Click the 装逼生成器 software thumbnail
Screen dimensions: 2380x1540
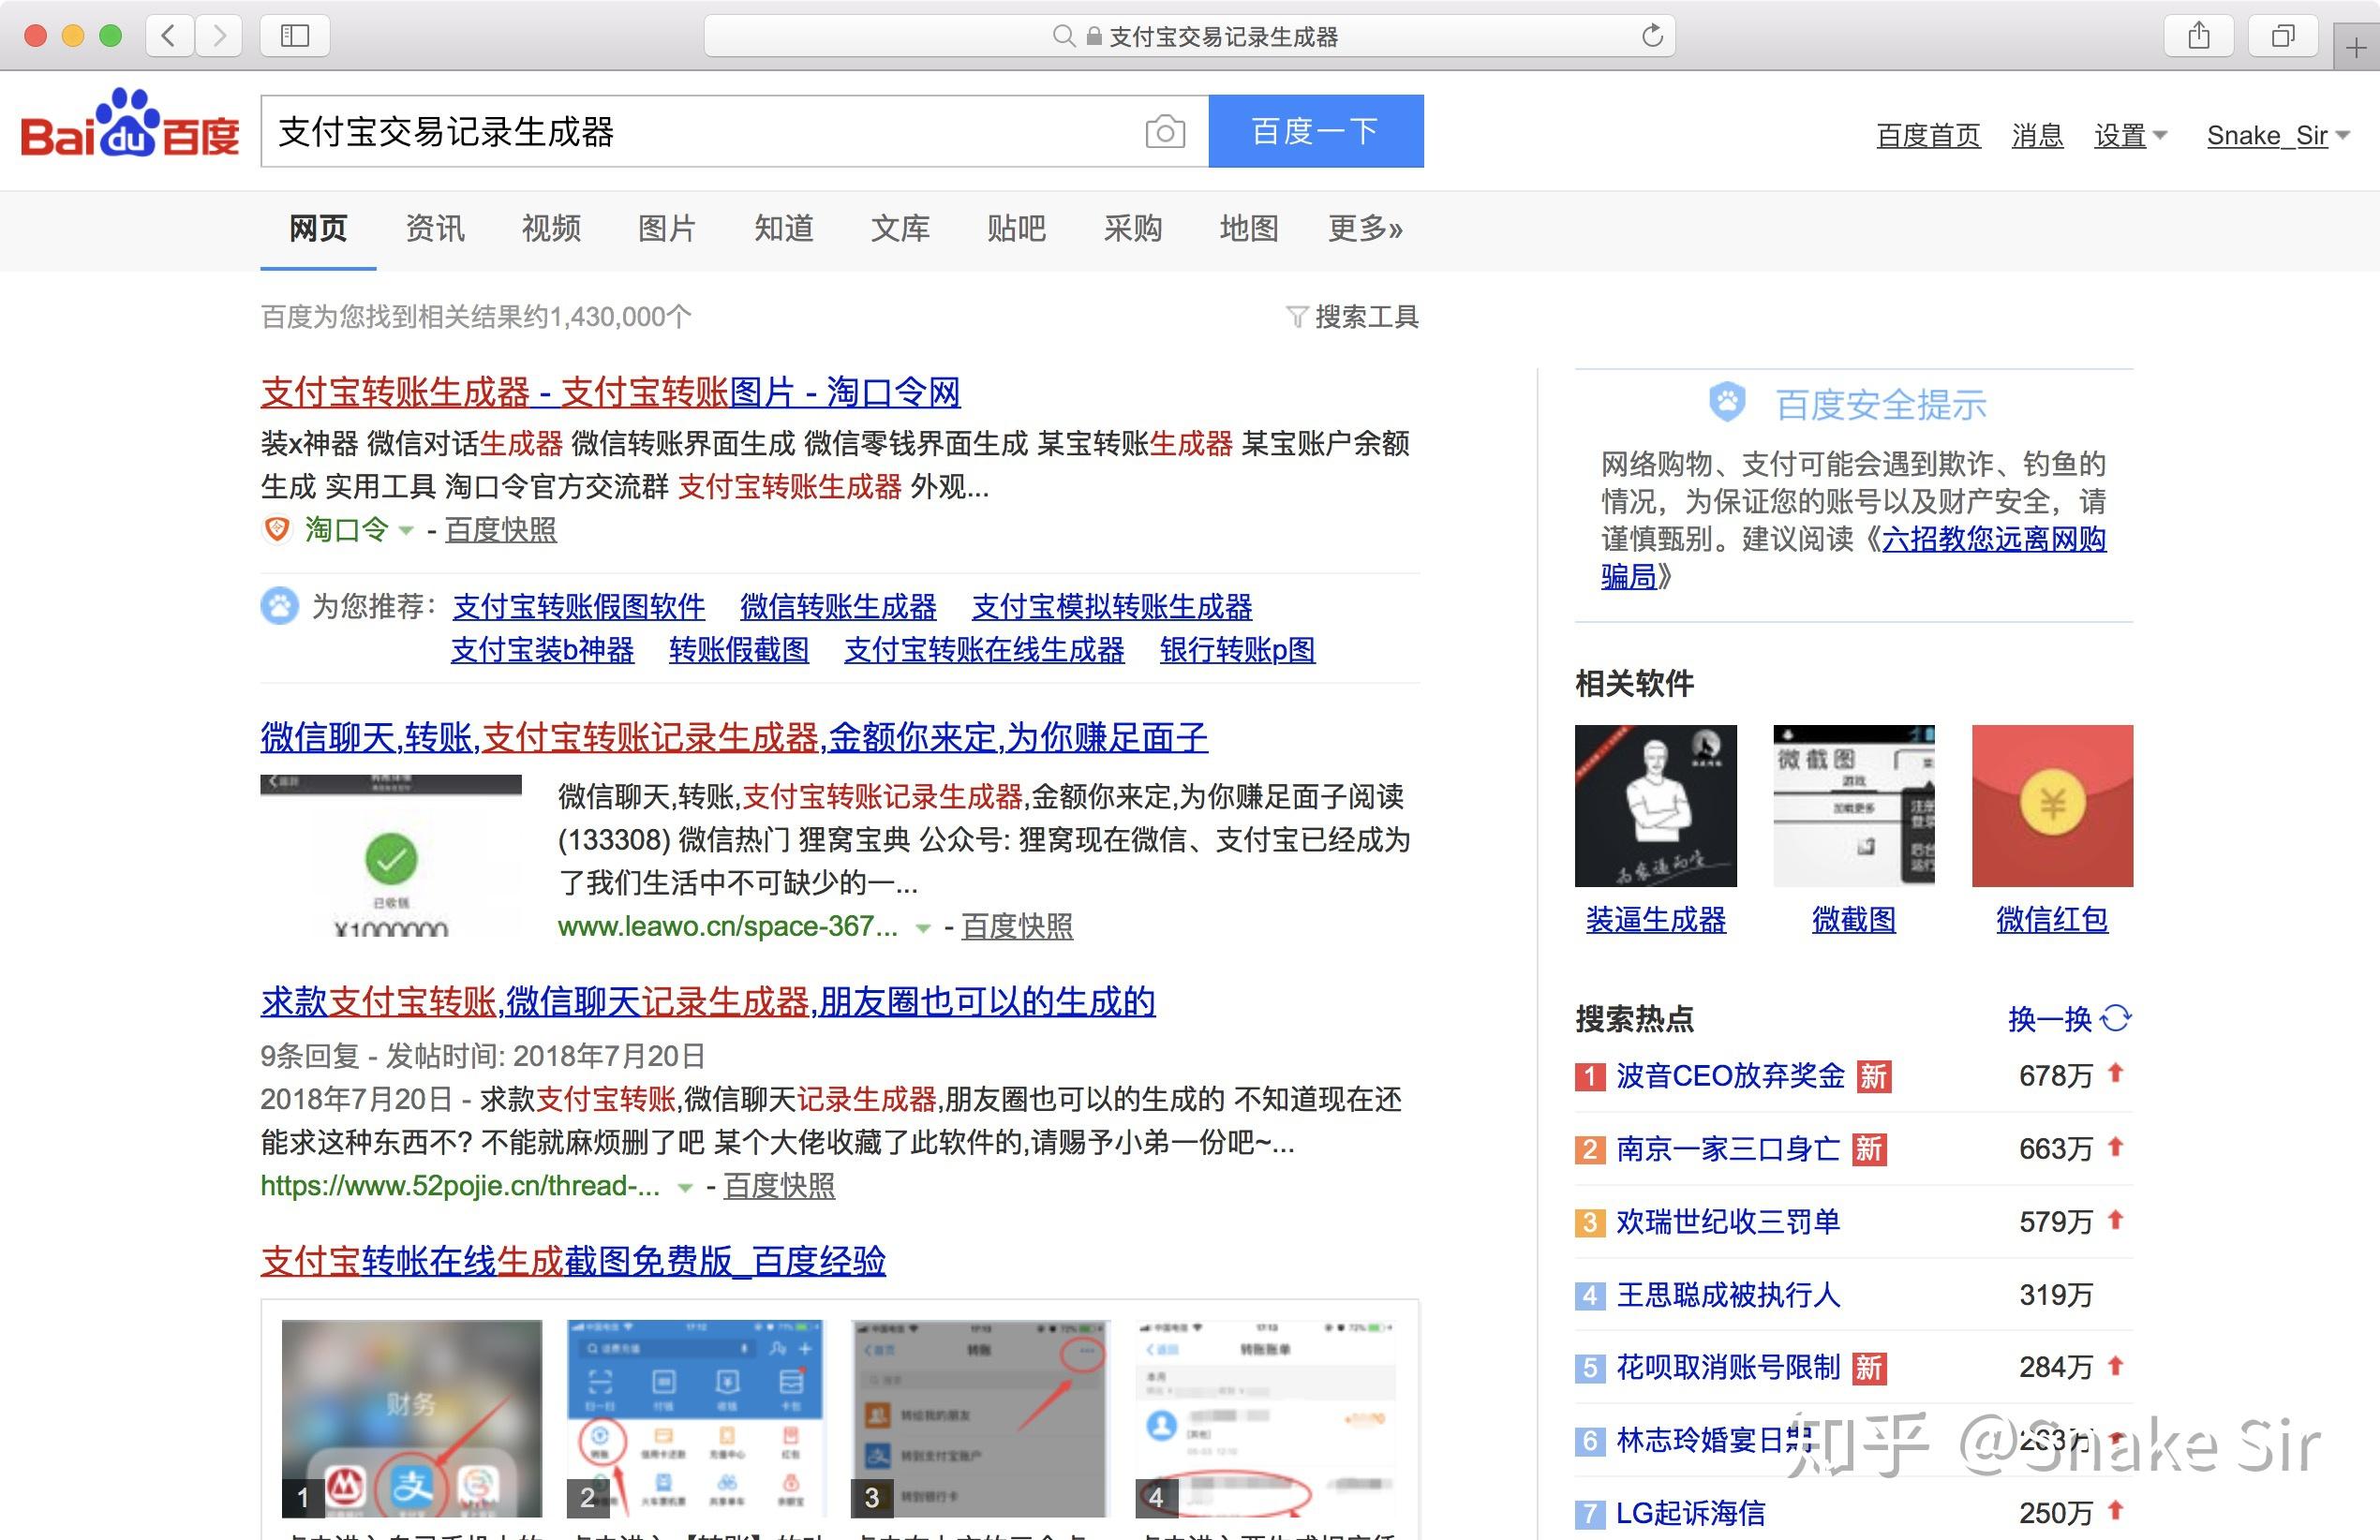click(x=1656, y=805)
